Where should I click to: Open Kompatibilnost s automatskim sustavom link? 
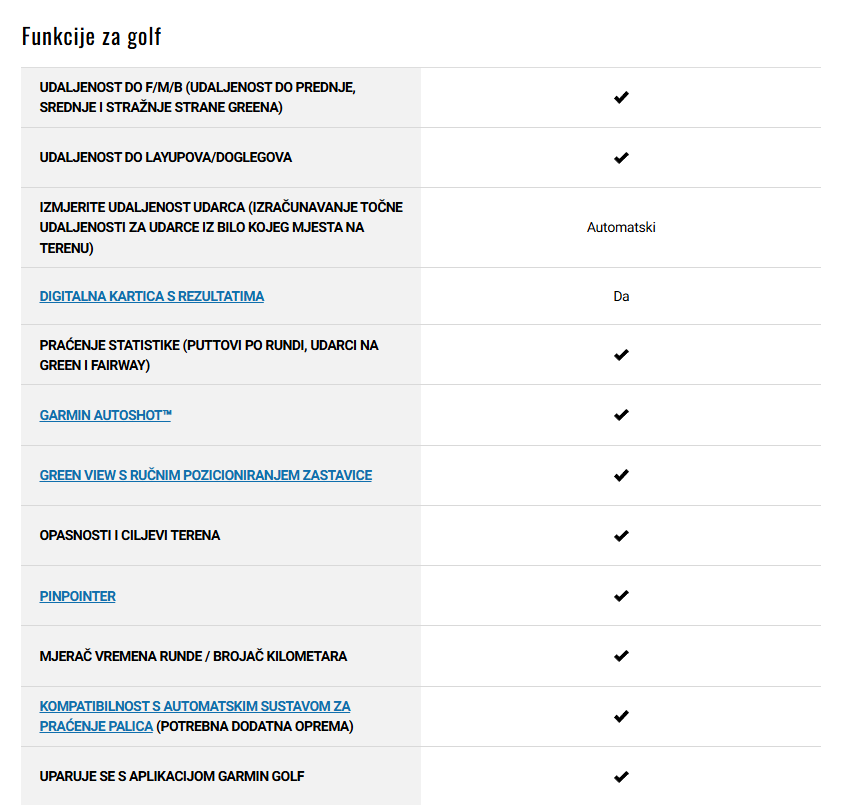click(195, 716)
